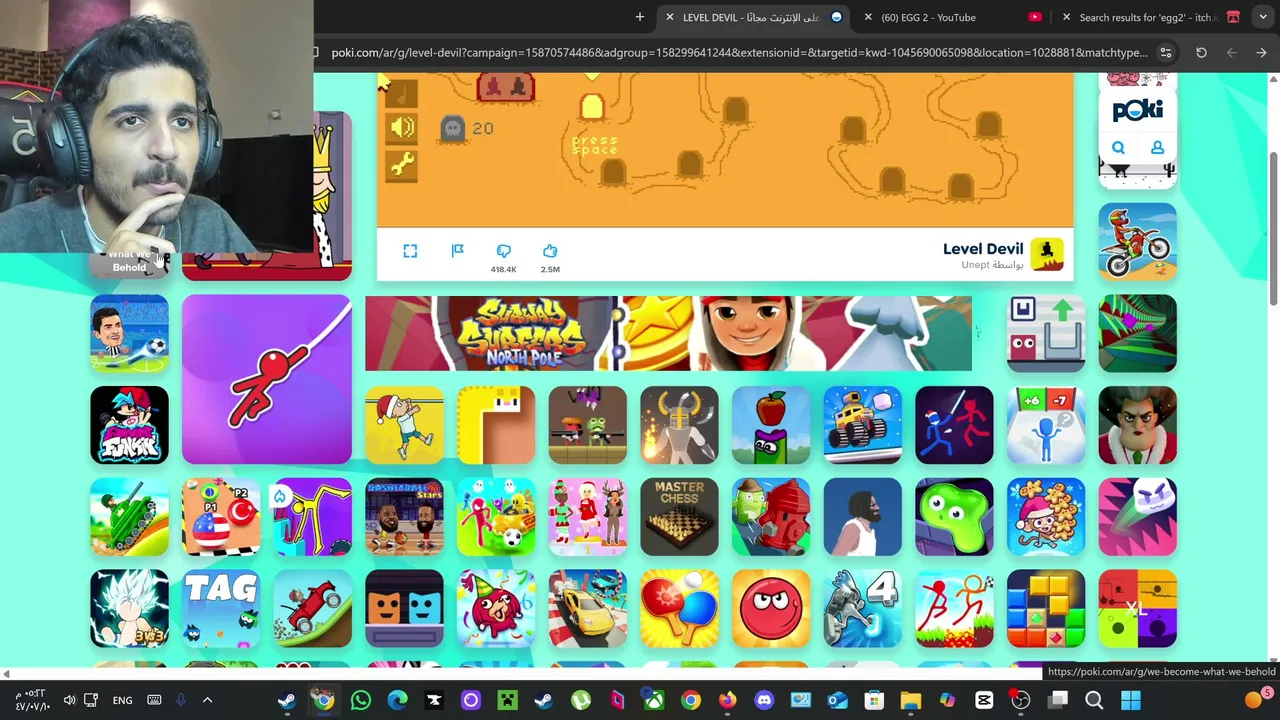1280x720 pixels.
Task: Open the red stickman hook game
Action: click(267, 379)
